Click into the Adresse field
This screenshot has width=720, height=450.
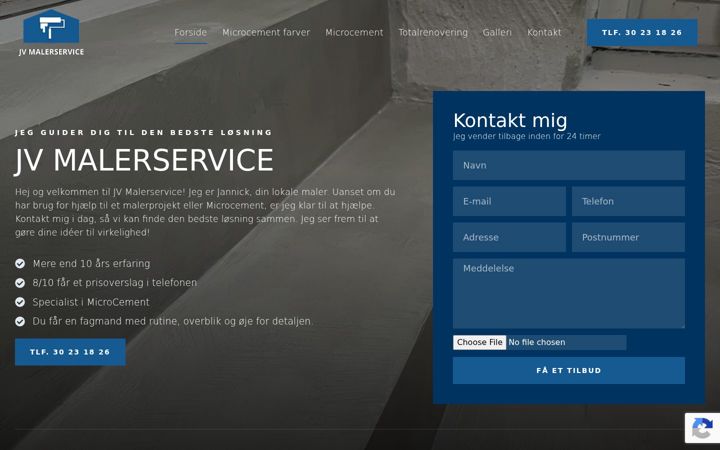tap(509, 237)
